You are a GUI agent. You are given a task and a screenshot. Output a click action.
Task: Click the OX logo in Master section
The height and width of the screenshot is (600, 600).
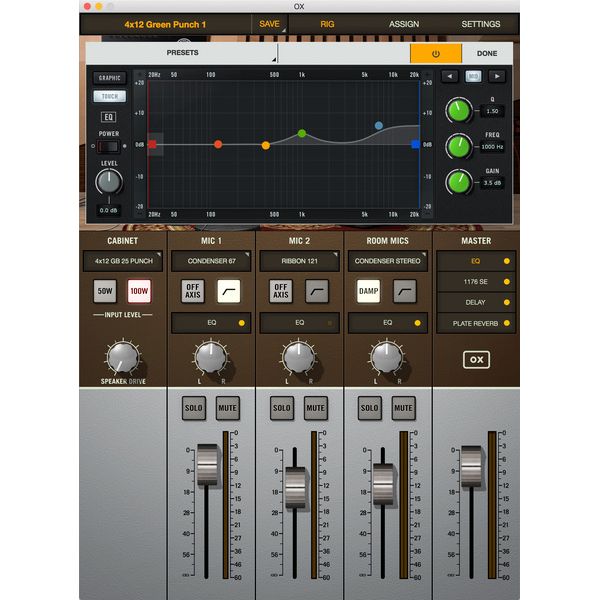[x=476, y=359]
